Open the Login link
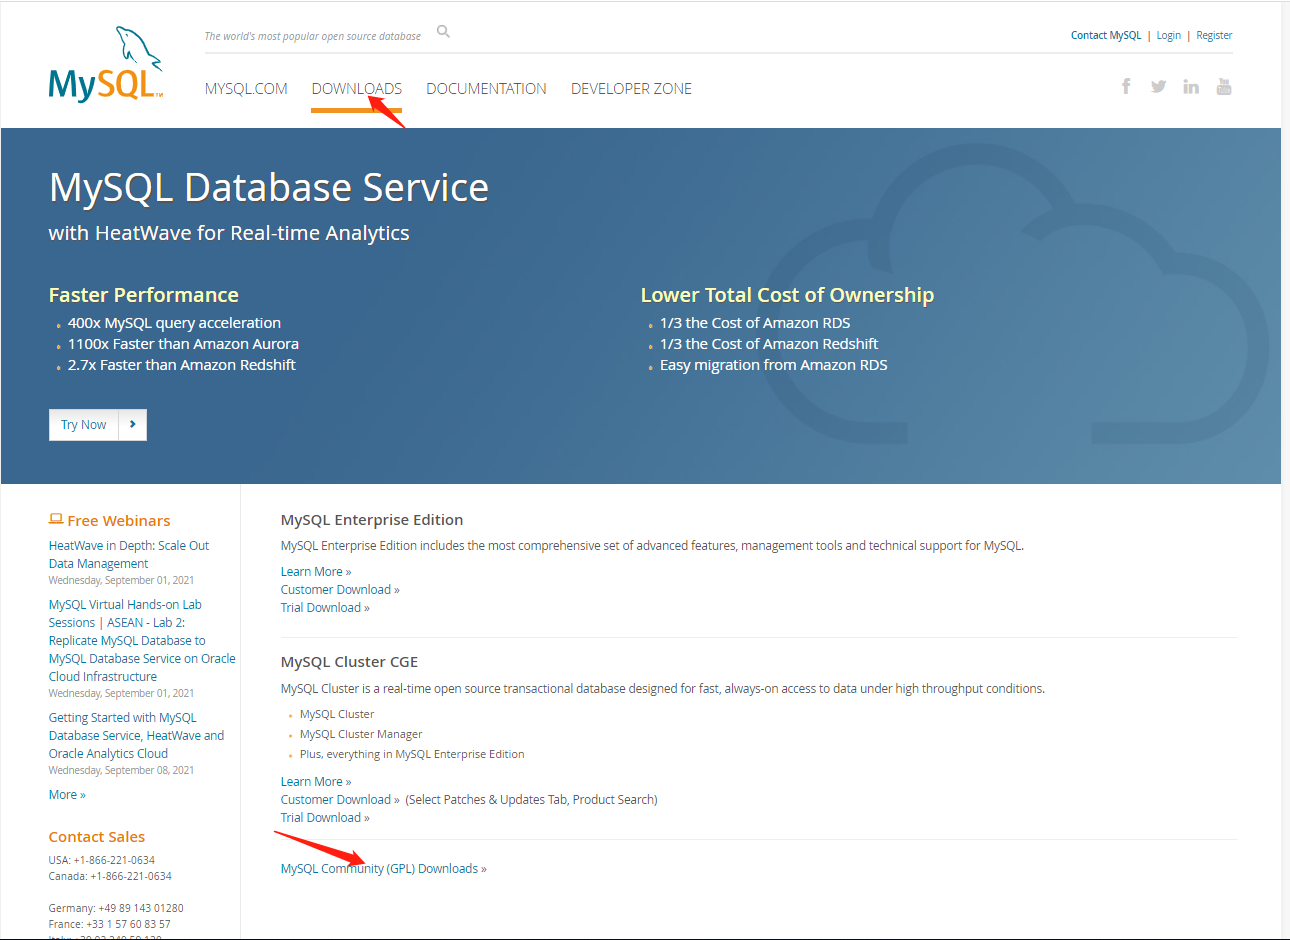The height and width of the screenshot is (940, 1290). [x=1169, y=35]
